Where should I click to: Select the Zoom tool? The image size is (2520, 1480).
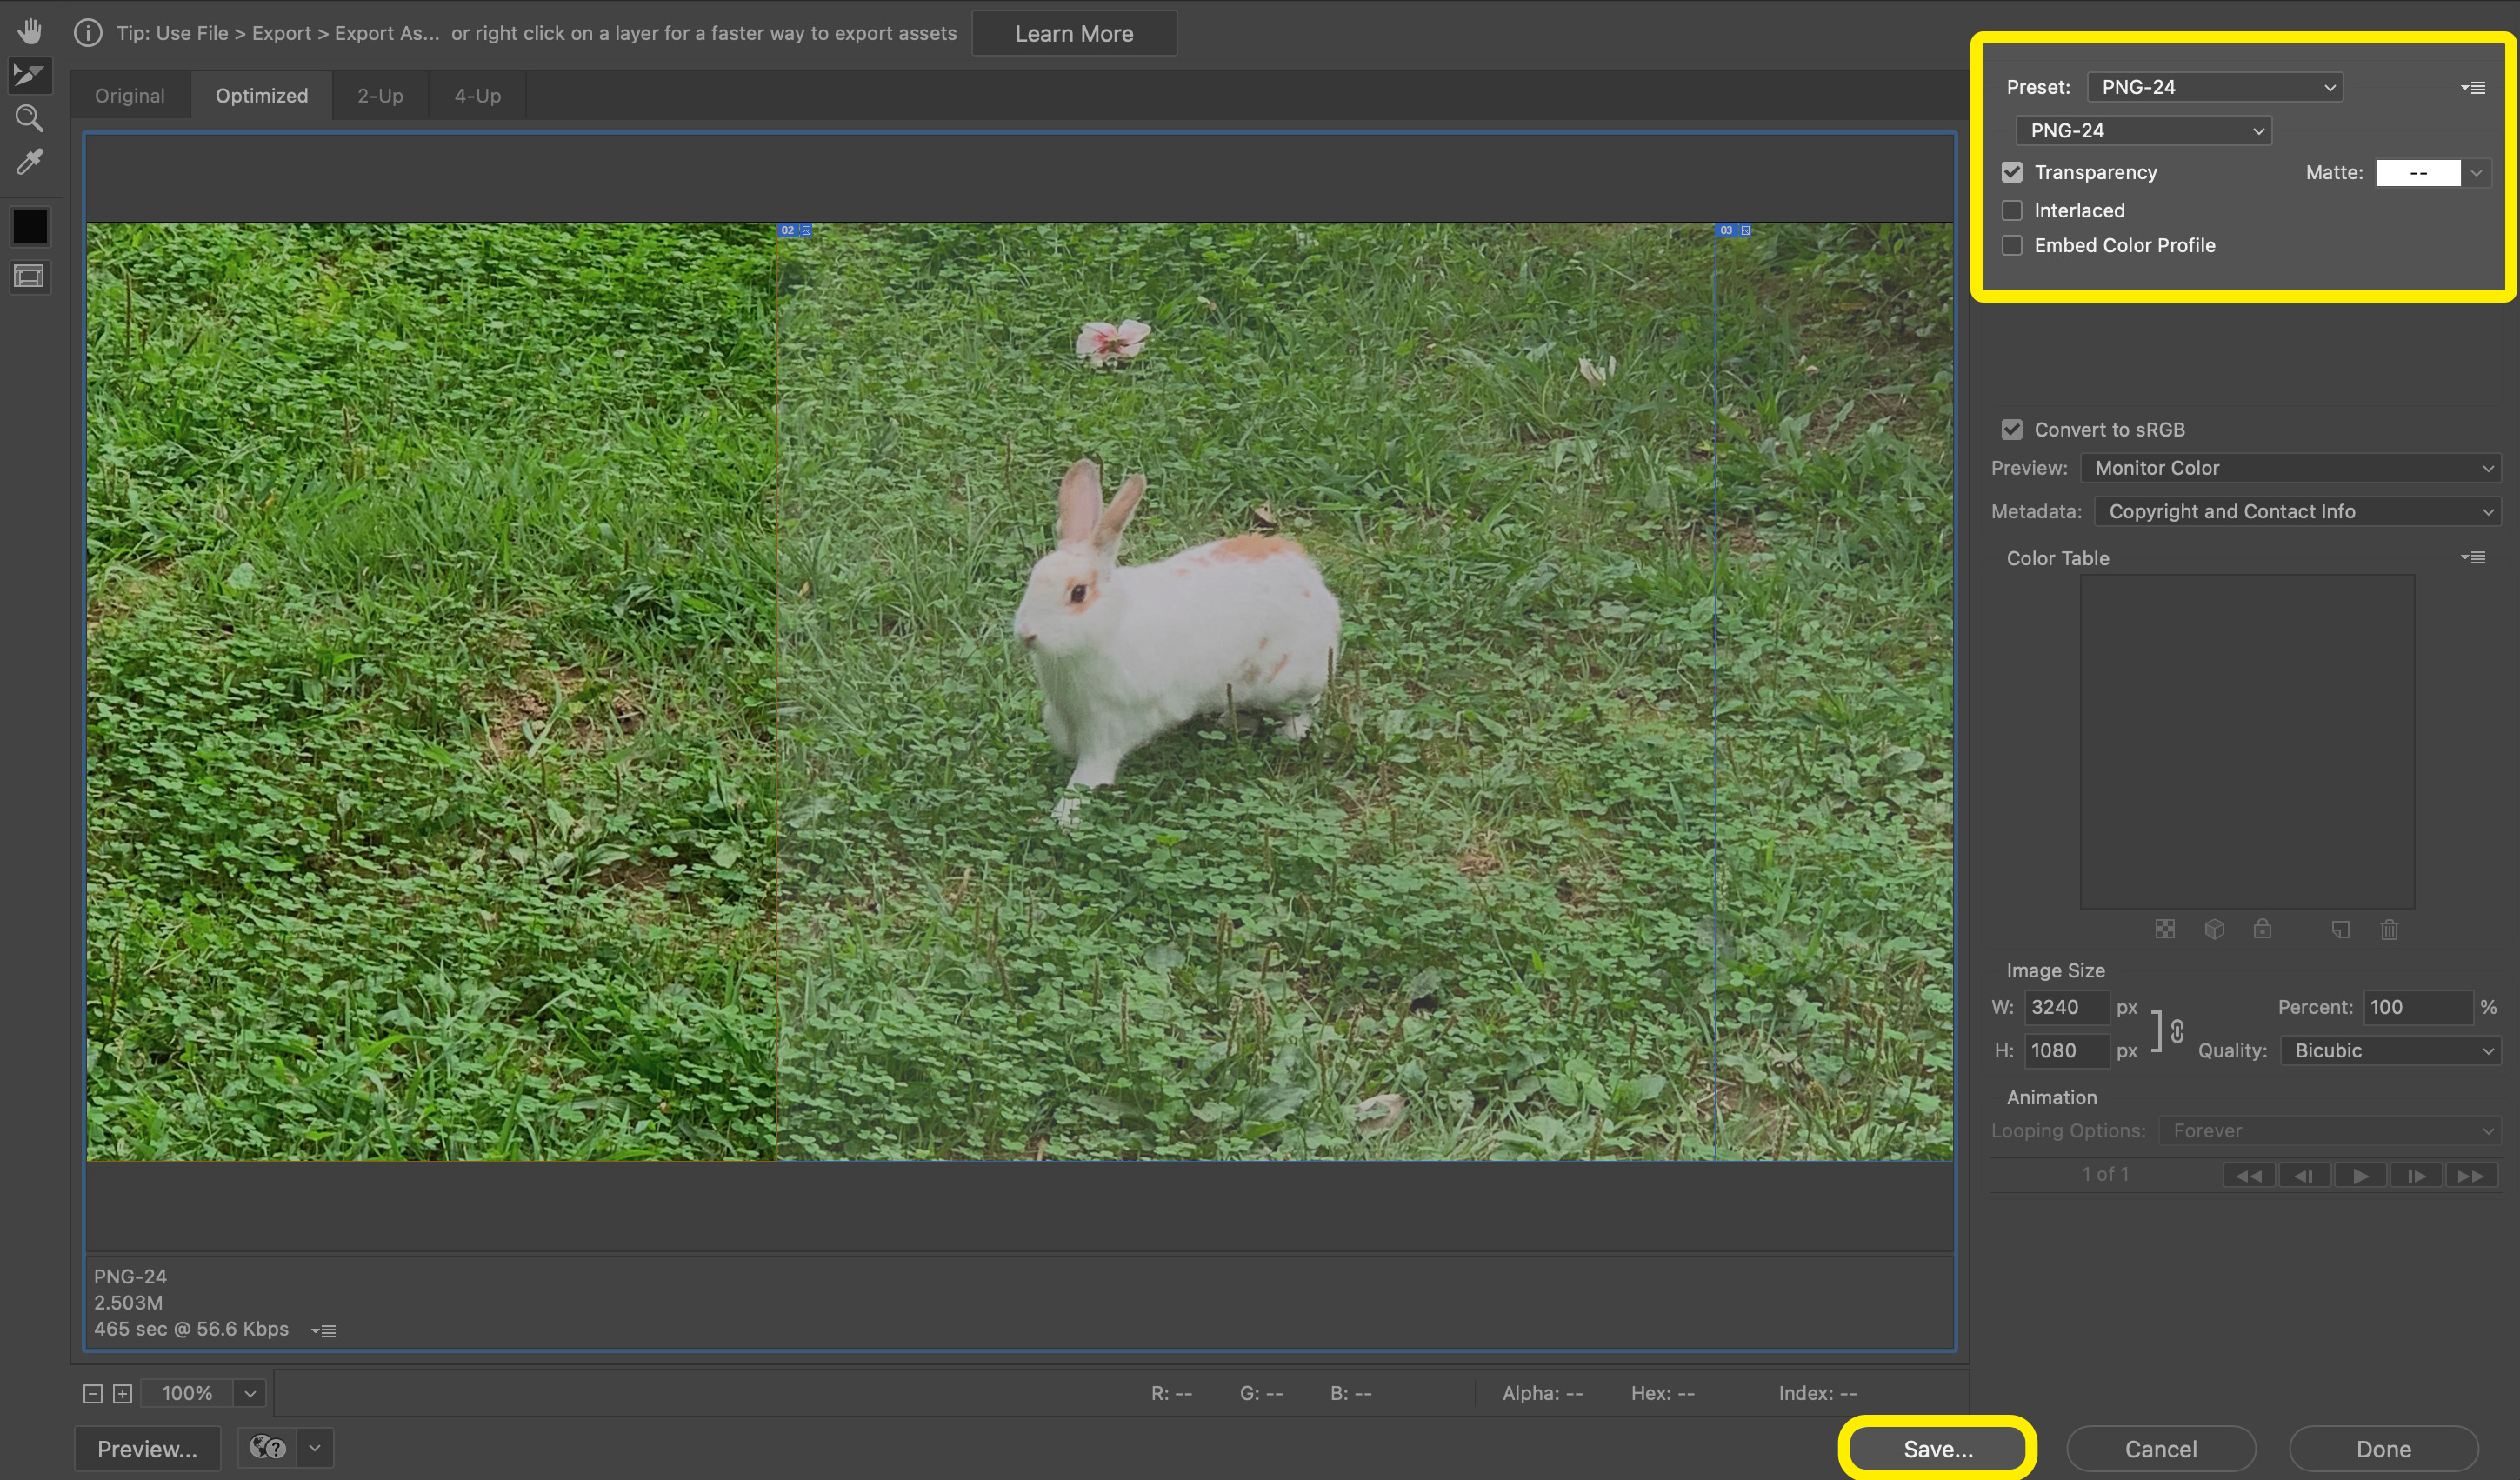(x=29, y=118)
